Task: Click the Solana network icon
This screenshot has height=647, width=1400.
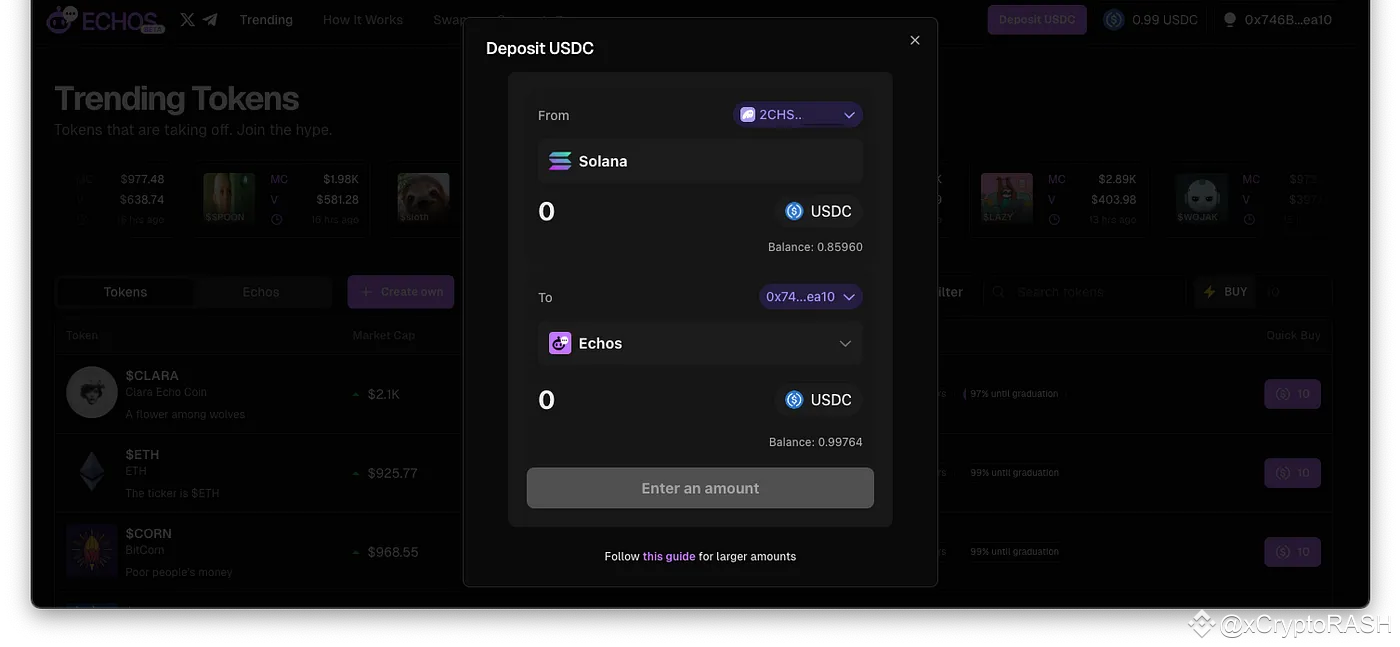Action: pos(560,161)
